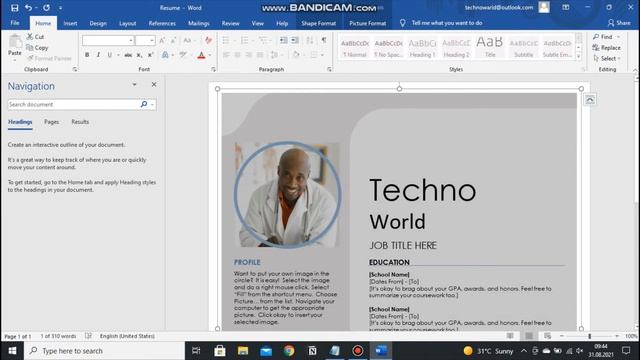Apply the Title style
The image size is (640, 360).
pos(490,48)
